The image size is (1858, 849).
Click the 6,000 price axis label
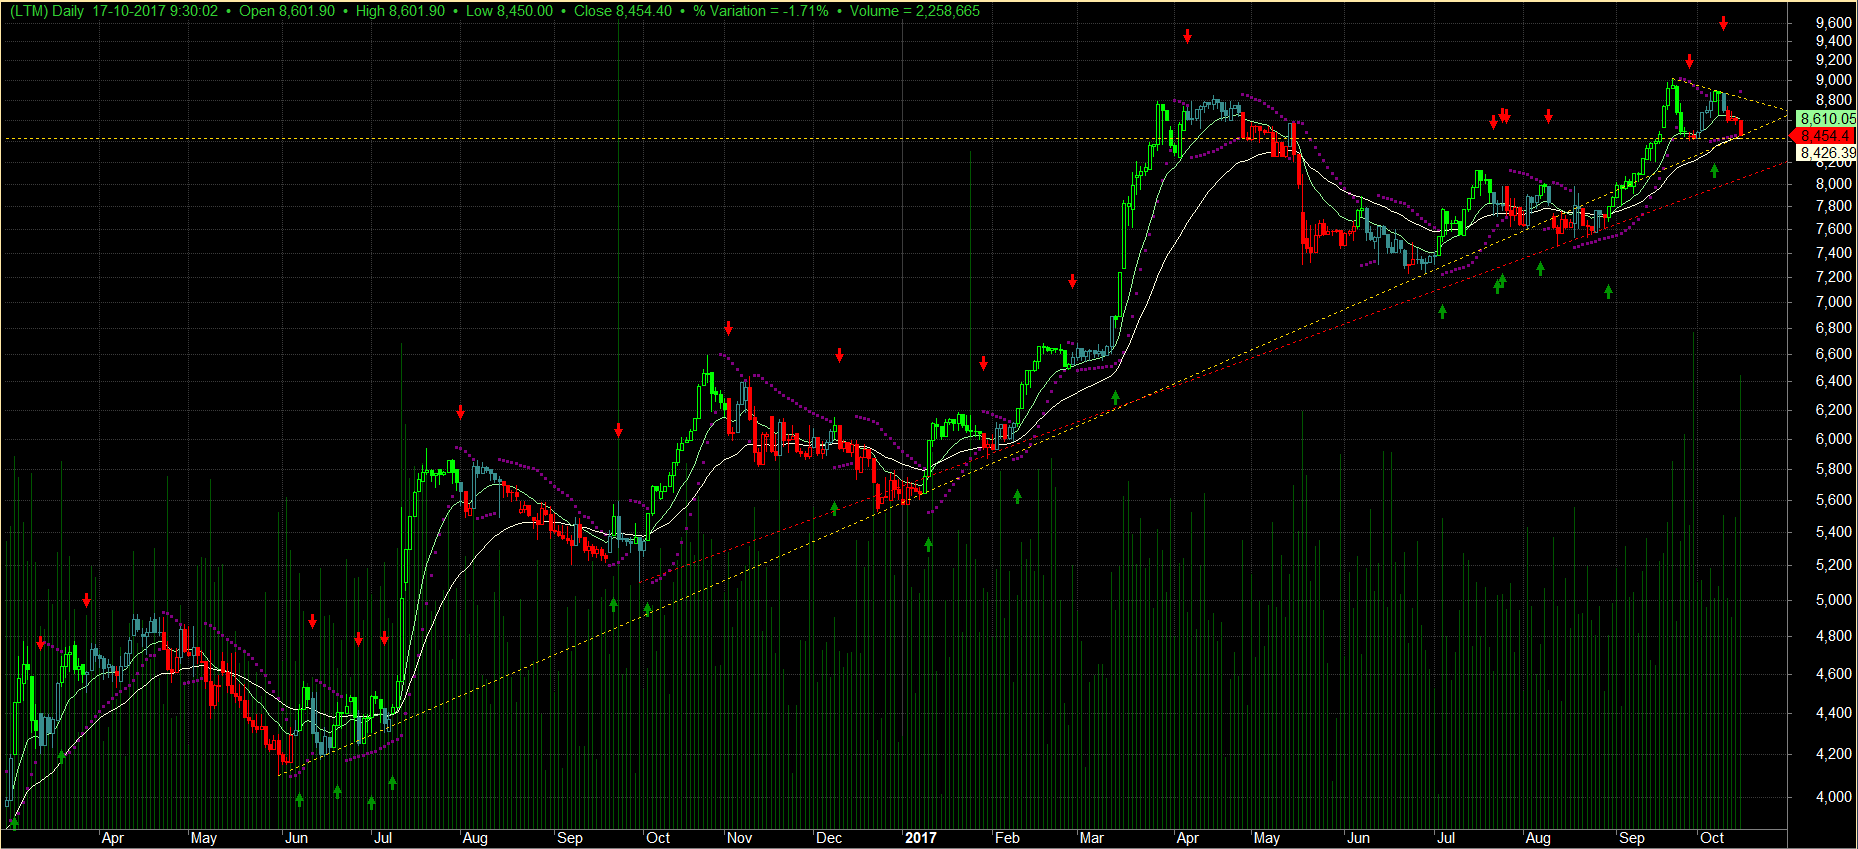[x=1833, y=439]
